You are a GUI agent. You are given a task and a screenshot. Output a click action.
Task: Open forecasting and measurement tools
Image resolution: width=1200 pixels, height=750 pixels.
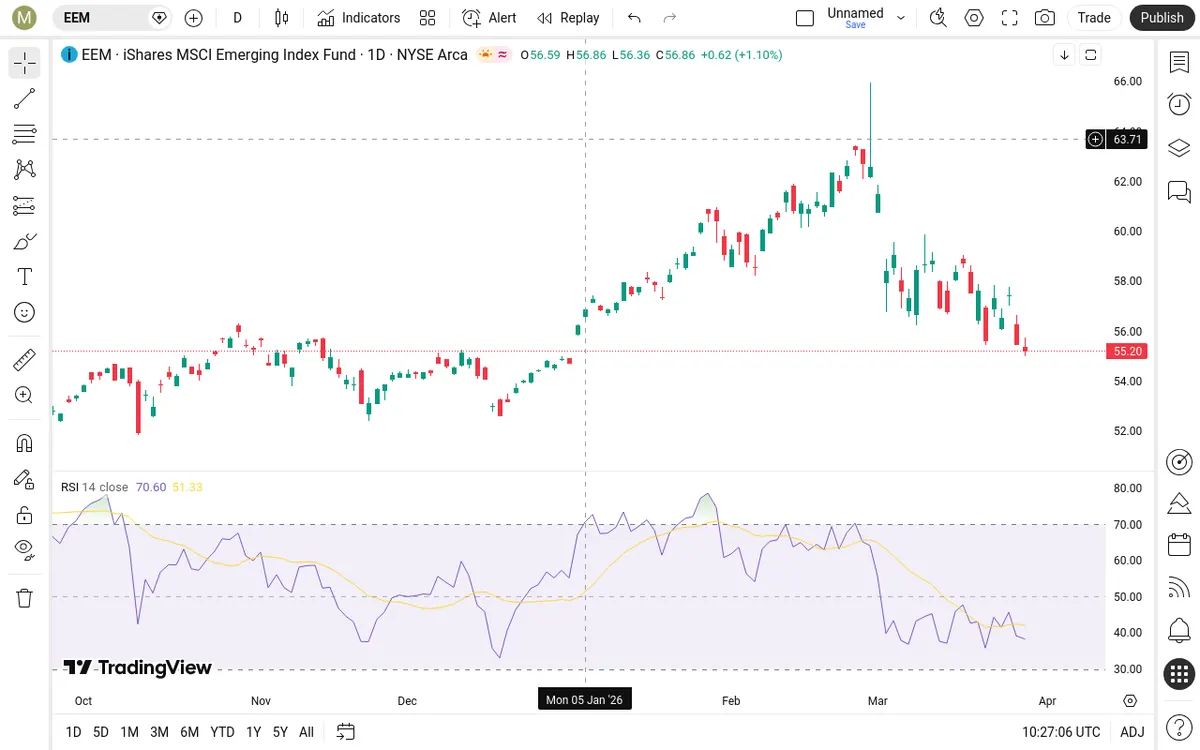pos(25,206)
